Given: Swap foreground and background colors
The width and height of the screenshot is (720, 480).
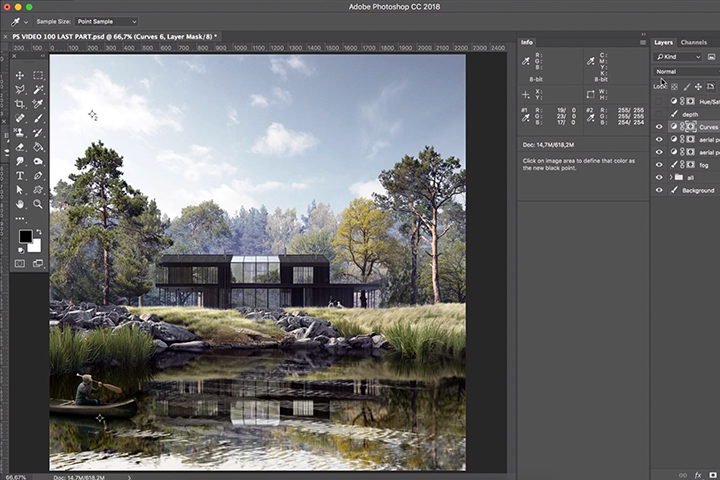Looking at the screenshot, I should [x=39, y=232].
